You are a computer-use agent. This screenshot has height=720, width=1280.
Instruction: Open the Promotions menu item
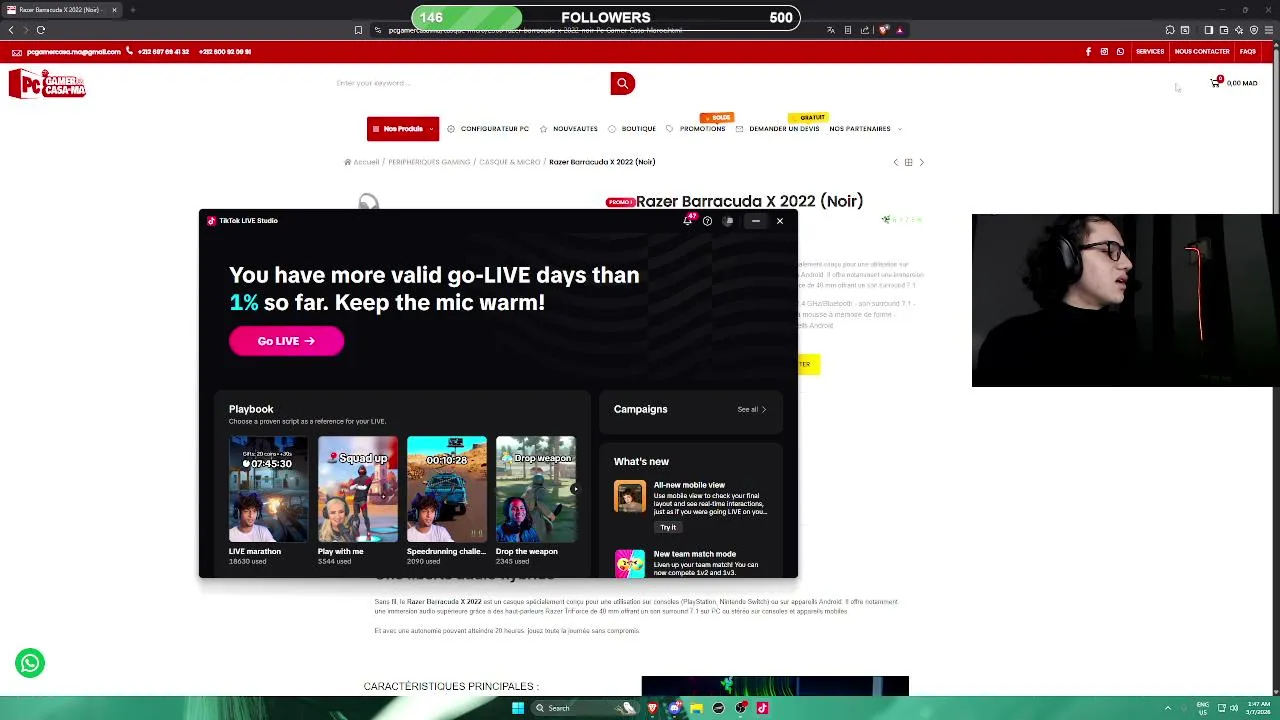pyautogui.click(x=696, y=129)
